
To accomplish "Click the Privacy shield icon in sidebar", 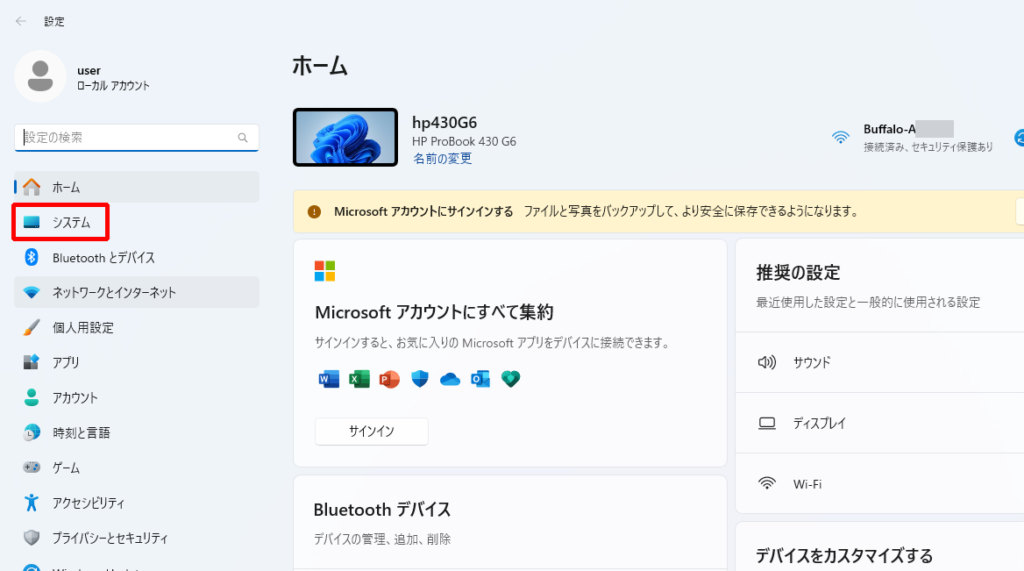I will coord(31,538).
